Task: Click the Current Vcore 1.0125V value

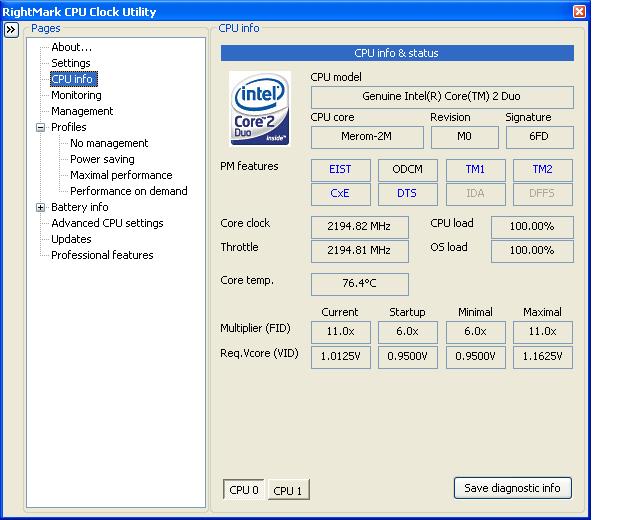Action: tap(340, 357)
